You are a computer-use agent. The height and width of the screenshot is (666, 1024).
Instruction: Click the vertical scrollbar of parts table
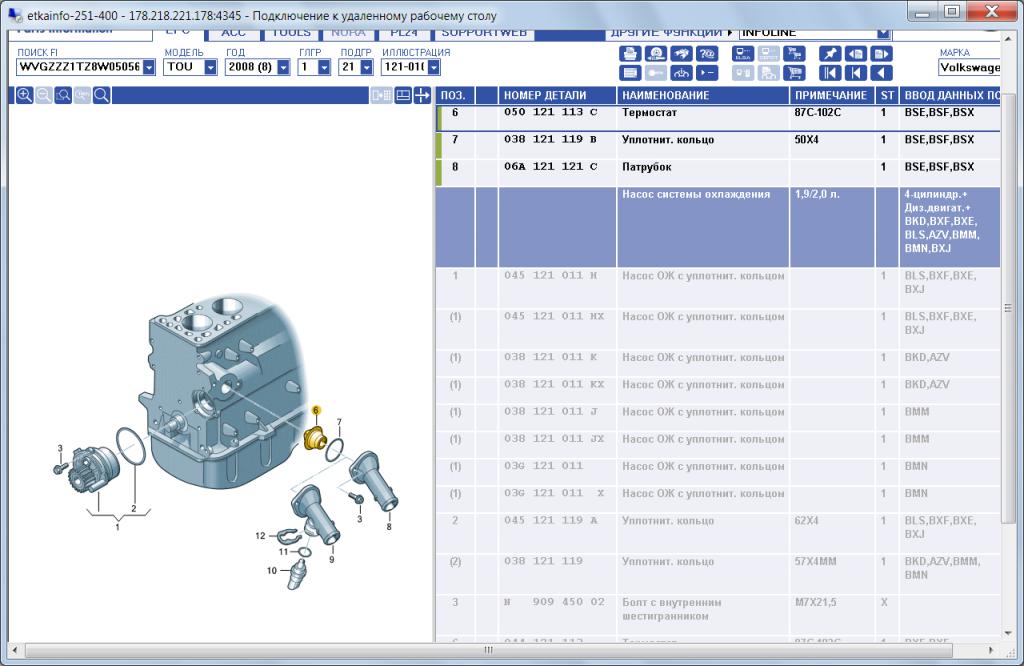pos(1008,307)
